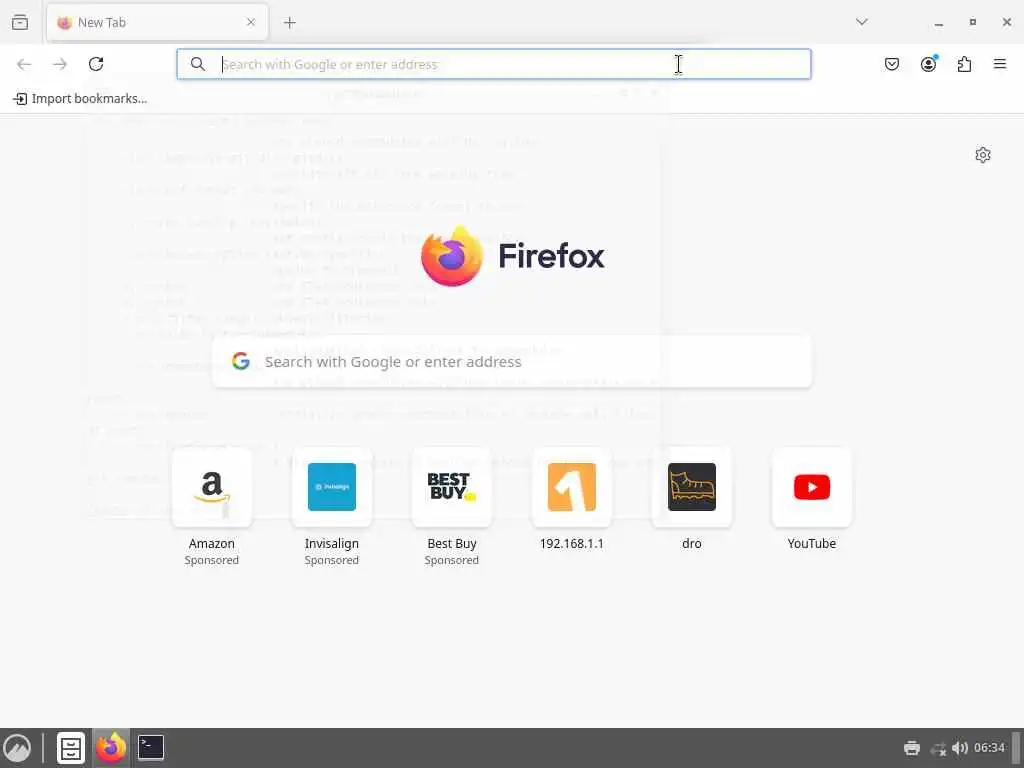Image resolution: width=1024 pixels, height=768 pixels.
Task: Open the Invisalign sponsored shortcut
Action: tap(332, 487)
